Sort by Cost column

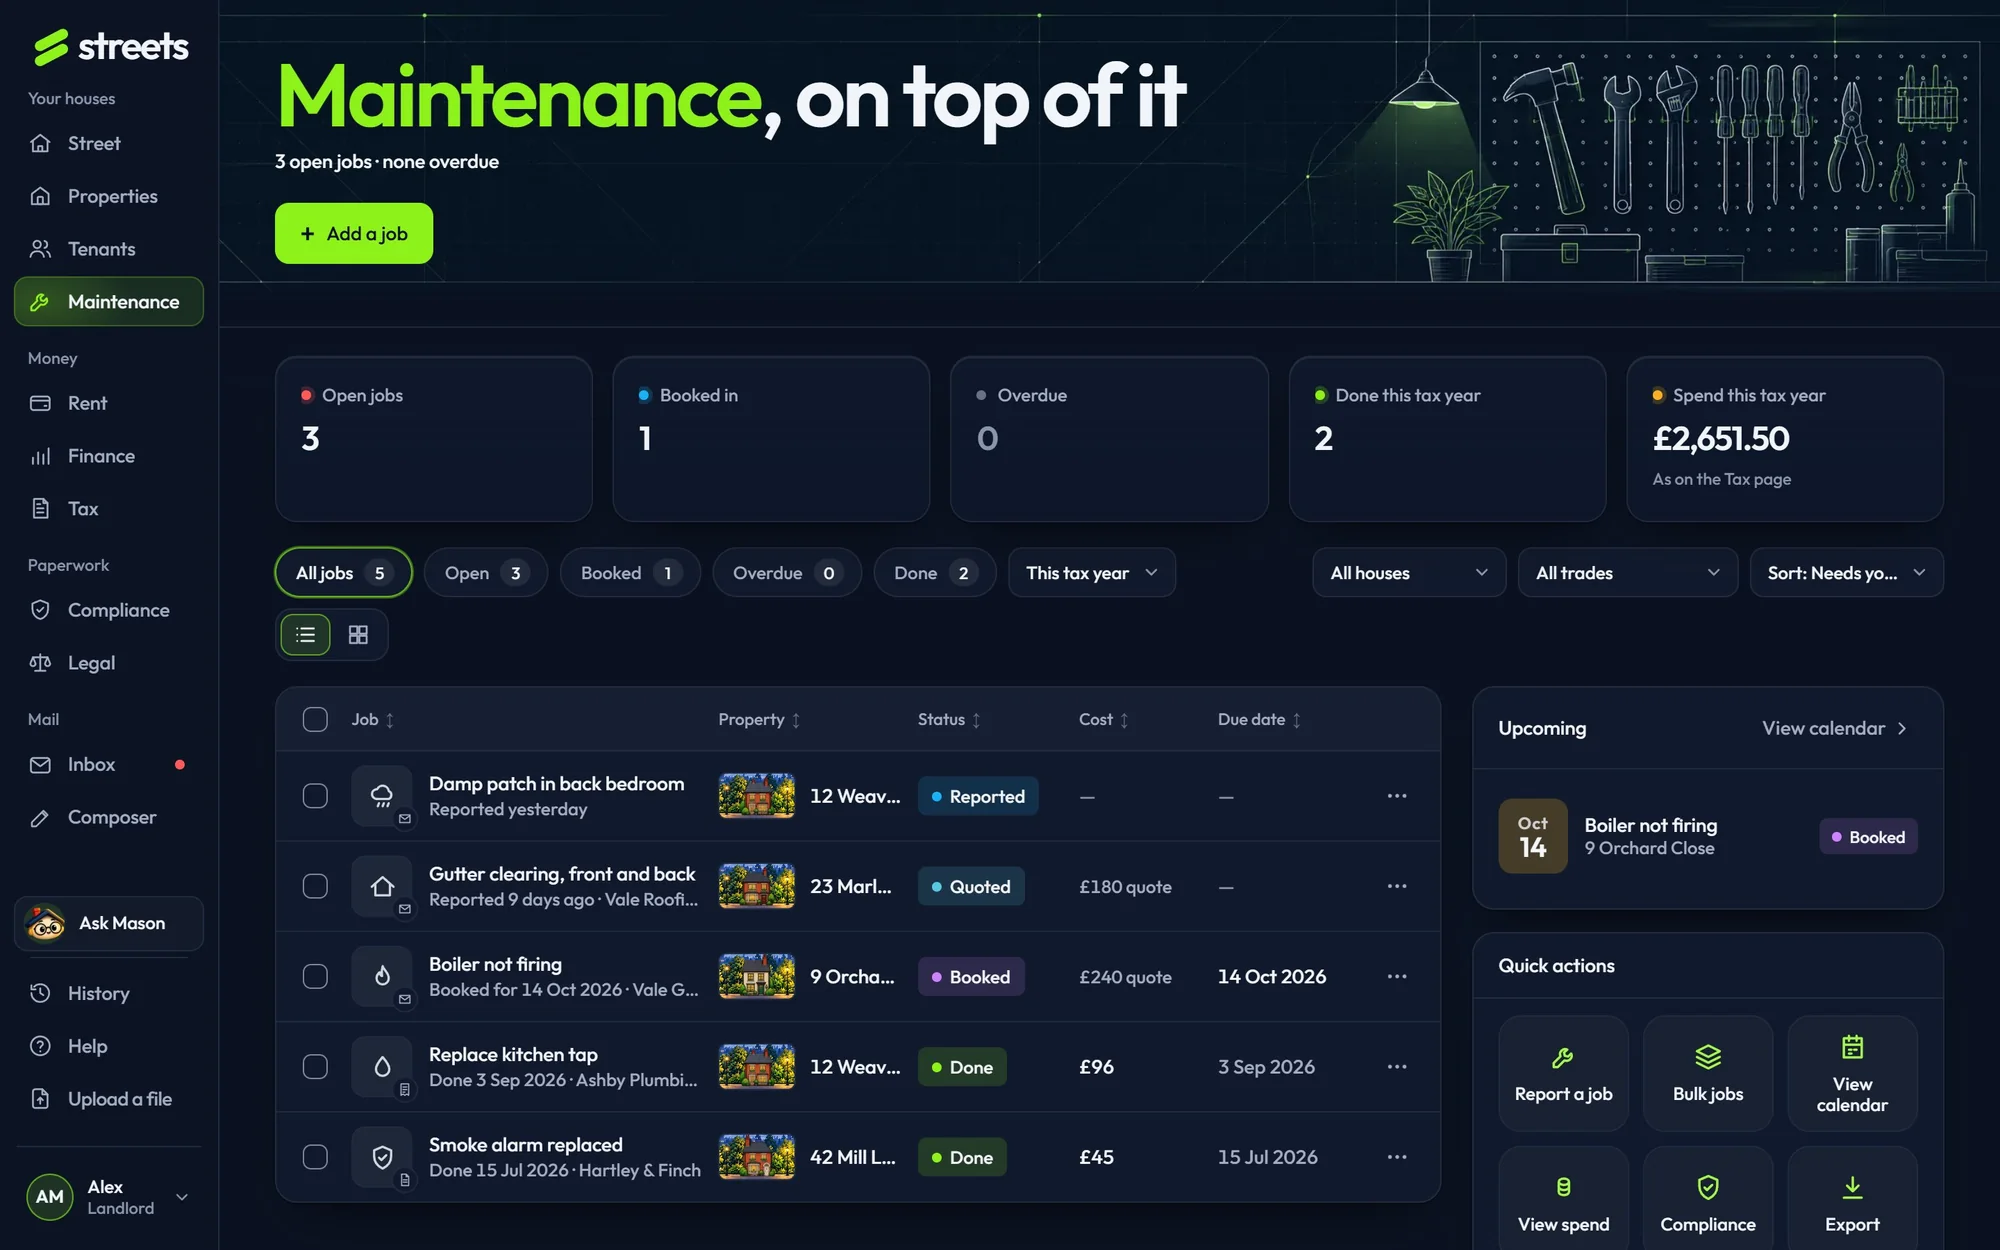point(1104,720)
